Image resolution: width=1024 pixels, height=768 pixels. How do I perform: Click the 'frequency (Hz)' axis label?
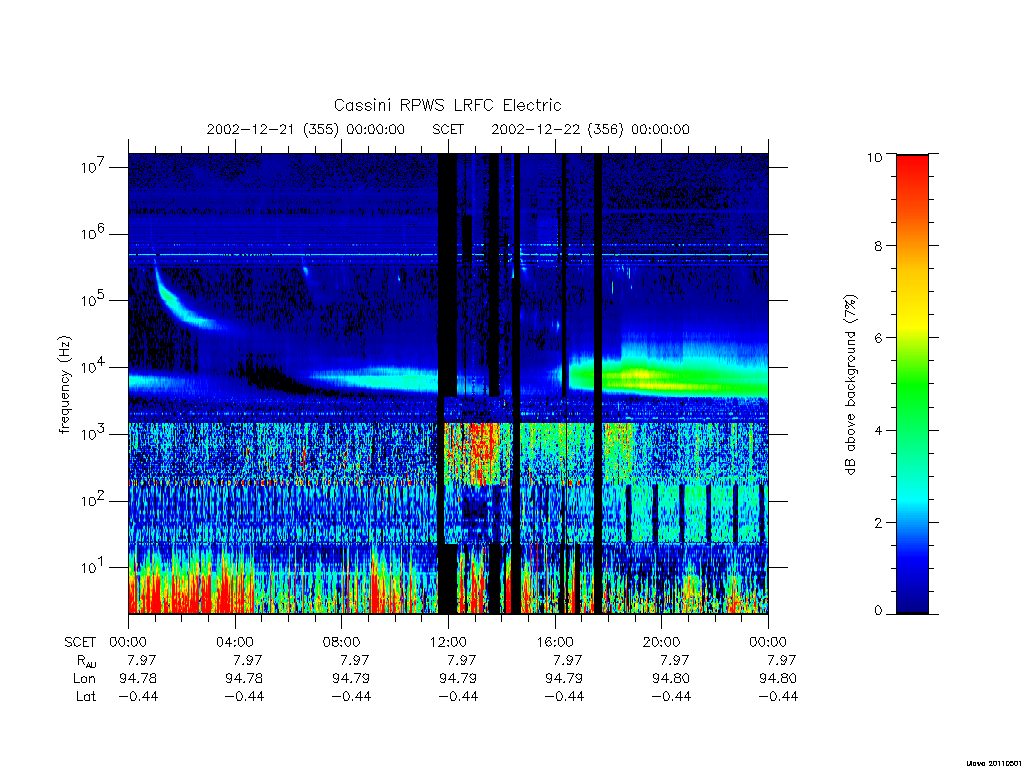[x=64, y=385]
